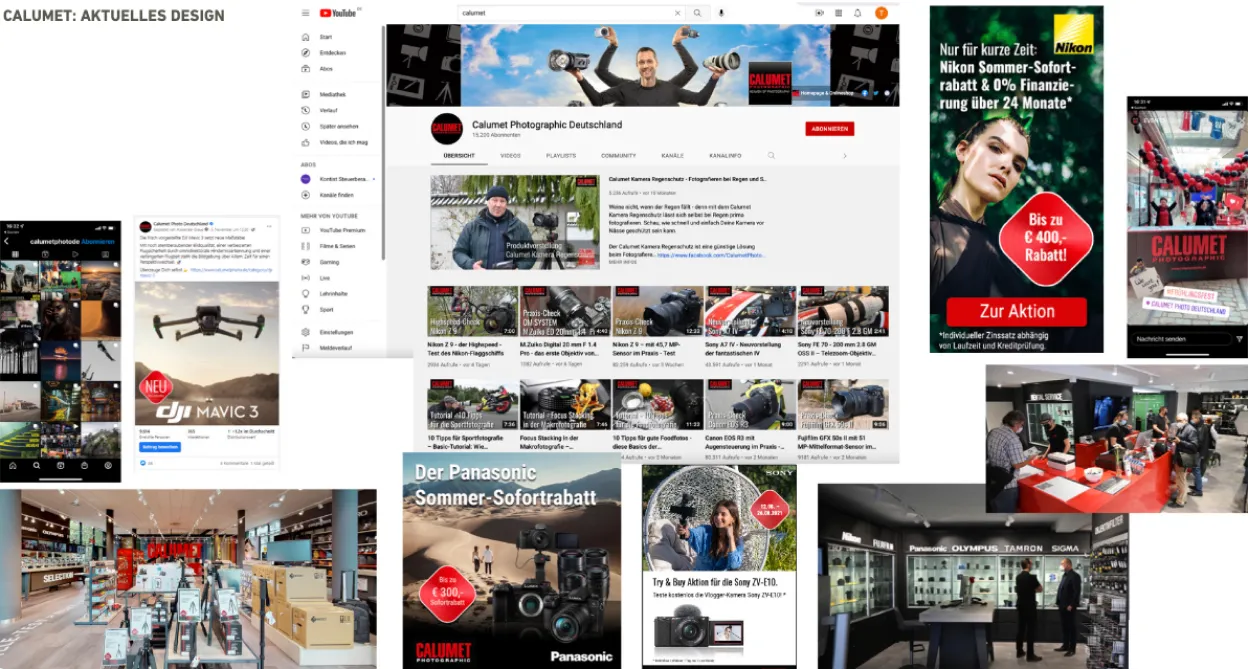Screen dimensions: 1248x670
Task: Clear the search field with X icon
Action: 677,13
